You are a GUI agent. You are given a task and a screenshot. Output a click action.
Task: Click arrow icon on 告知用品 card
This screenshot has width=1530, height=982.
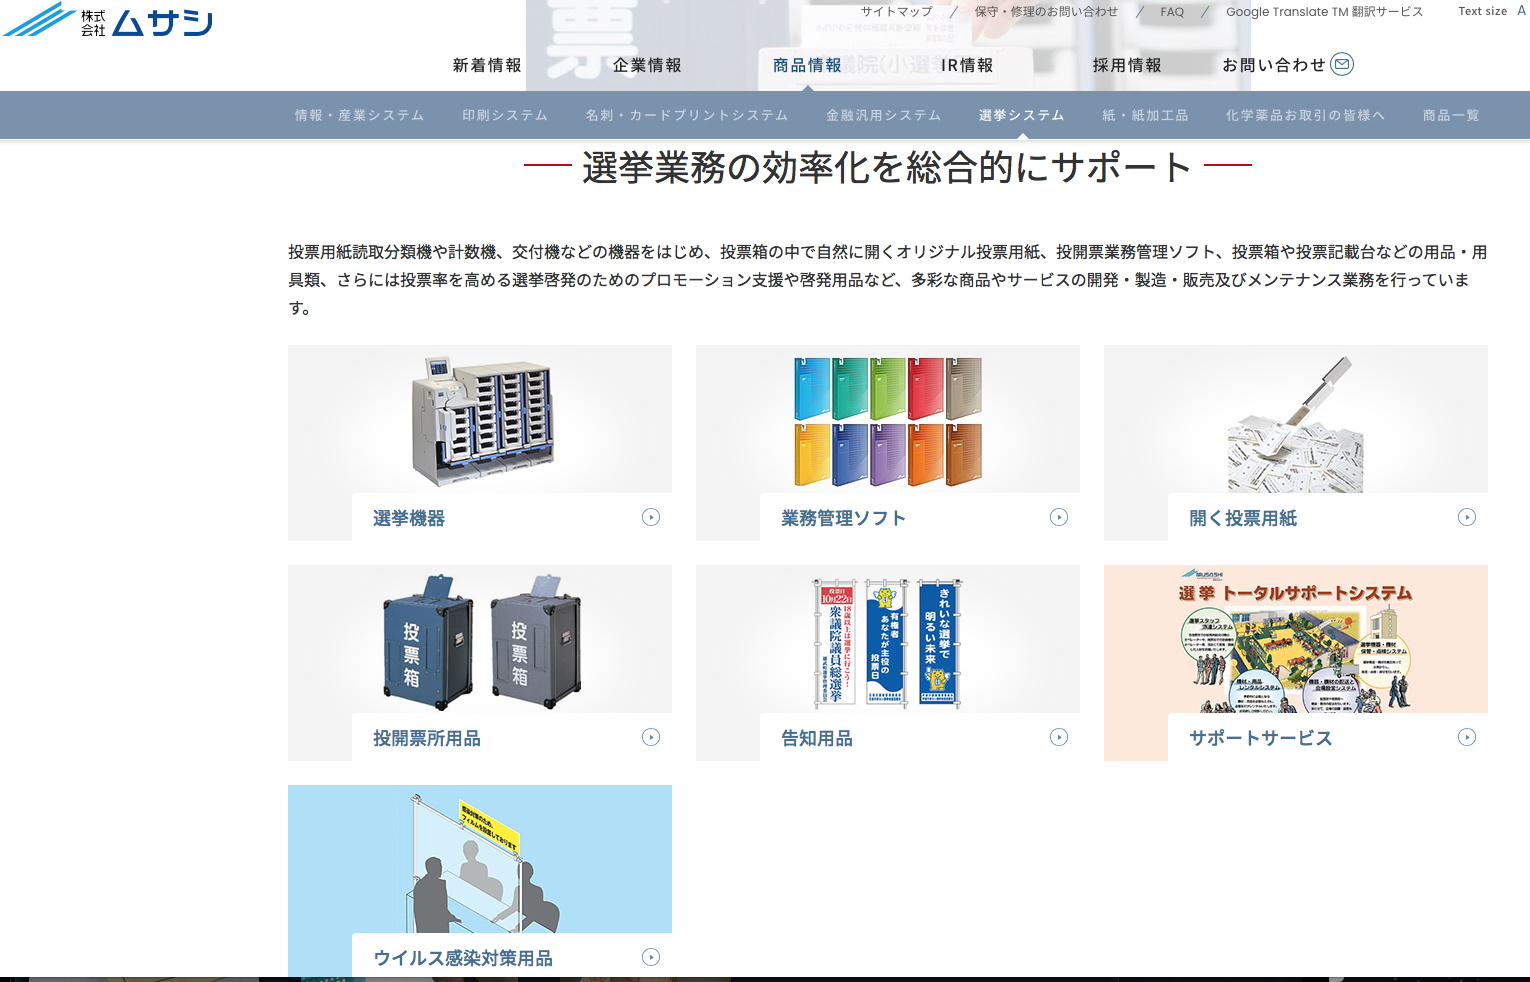[1059, 737]
